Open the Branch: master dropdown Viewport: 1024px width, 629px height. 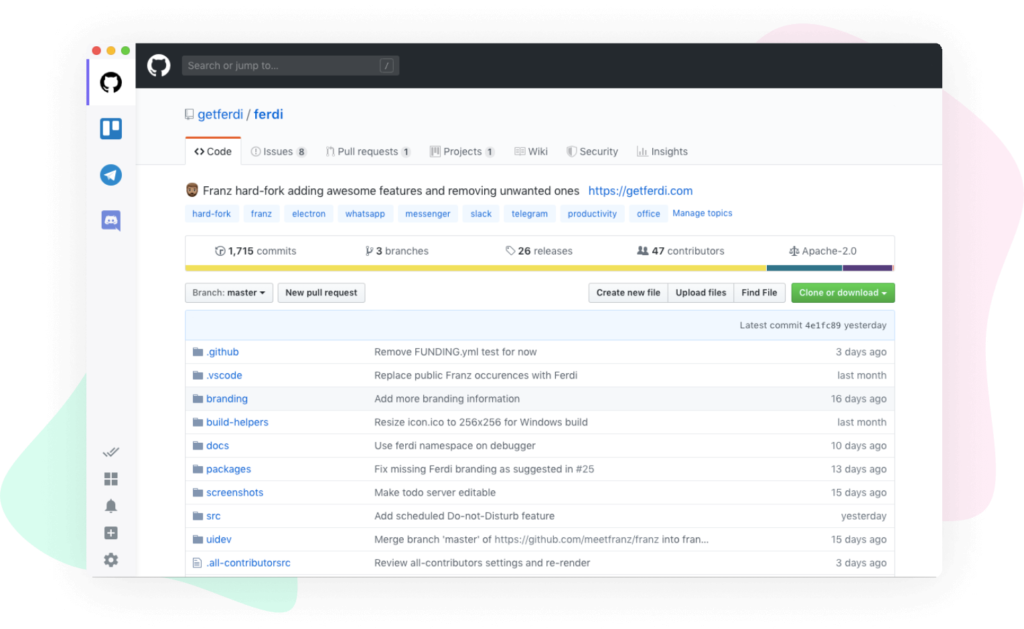tap(229, 293)
